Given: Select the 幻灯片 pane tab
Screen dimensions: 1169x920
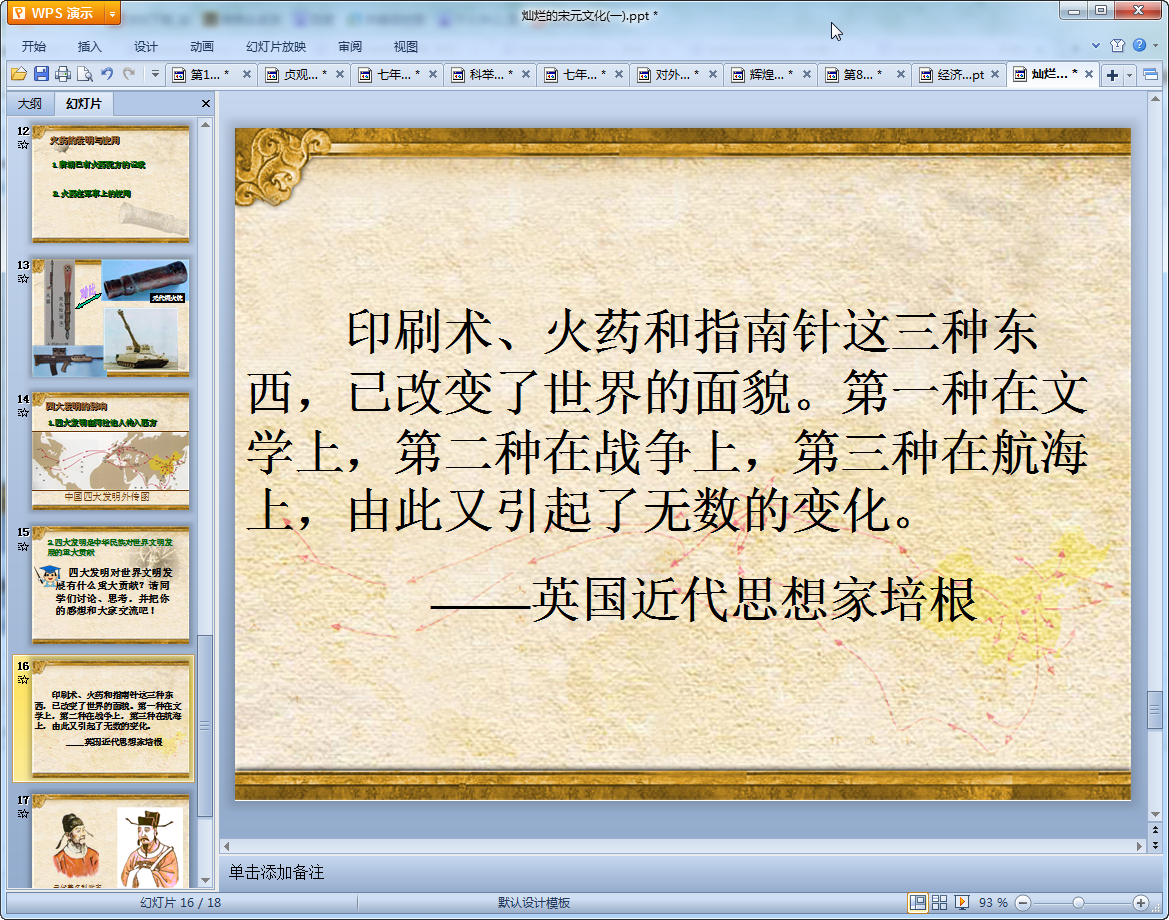Looking at the screenshot, I should click(x=84, y=104).
